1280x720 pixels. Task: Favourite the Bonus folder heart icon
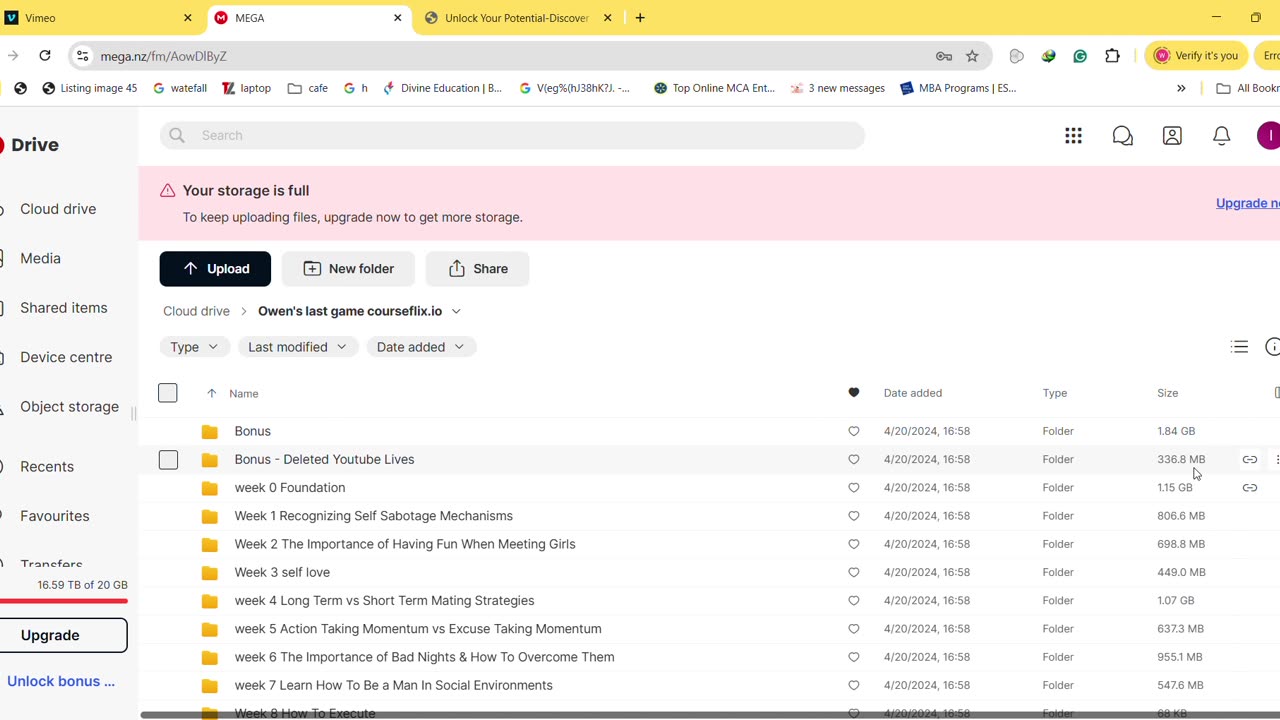pyautogui.click(x=853, y=432)
